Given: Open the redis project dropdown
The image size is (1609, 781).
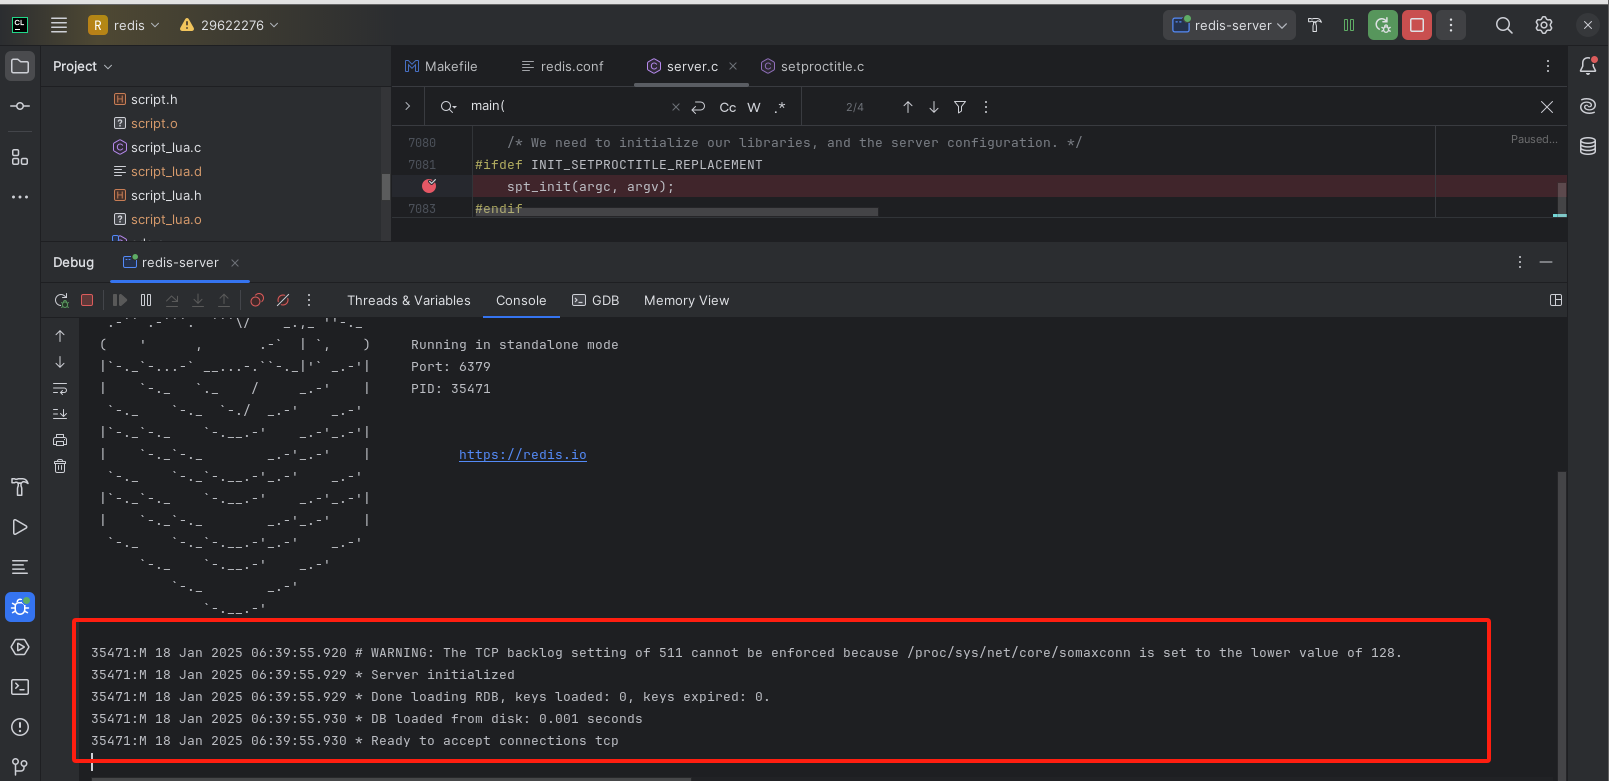Looking at the screenshot, I should (x=124, y=25).
